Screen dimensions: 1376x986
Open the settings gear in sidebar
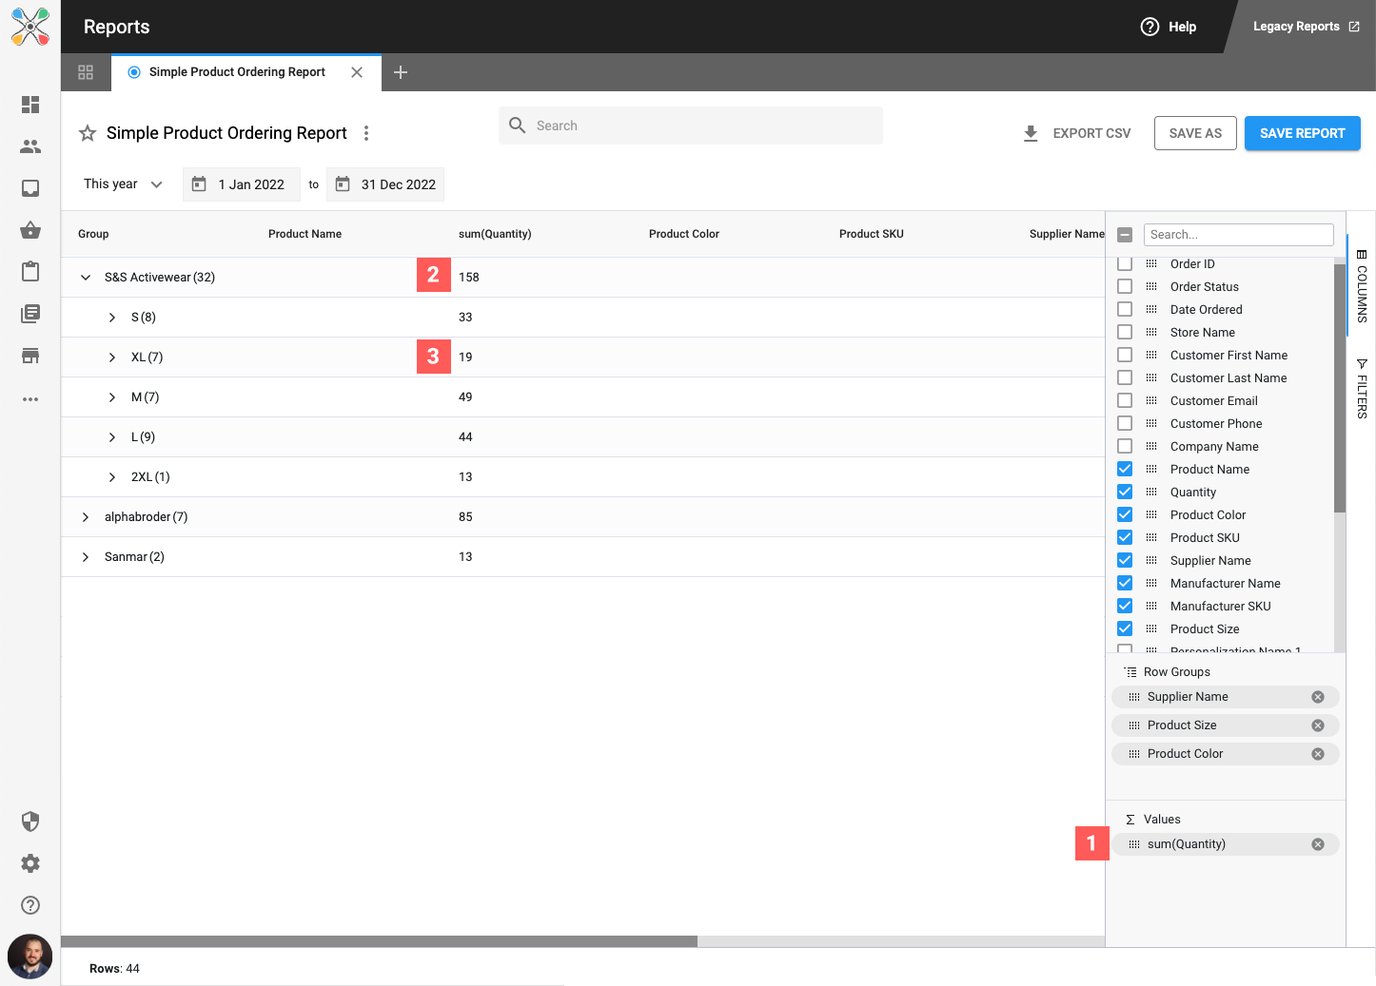(x=30, y=863)
